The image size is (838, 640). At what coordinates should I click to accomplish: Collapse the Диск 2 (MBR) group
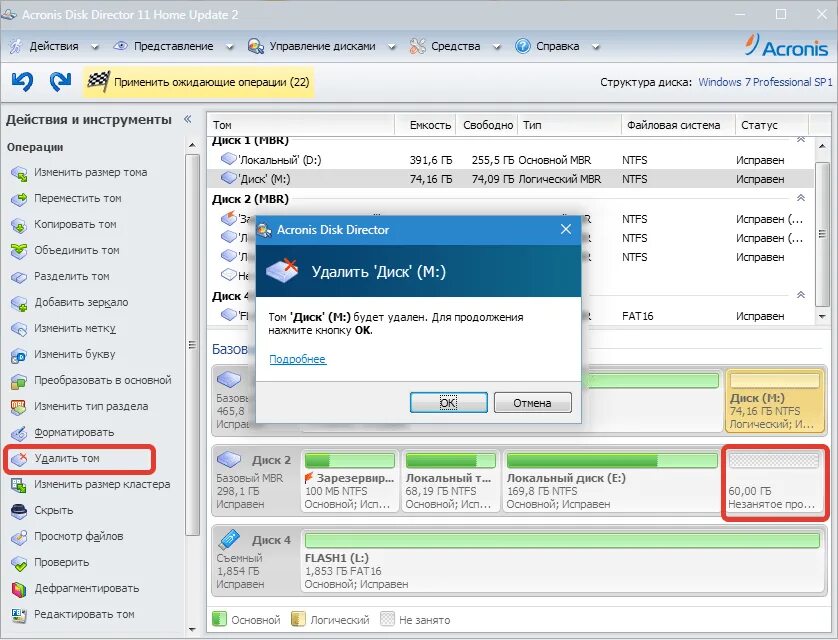(801, 198)
